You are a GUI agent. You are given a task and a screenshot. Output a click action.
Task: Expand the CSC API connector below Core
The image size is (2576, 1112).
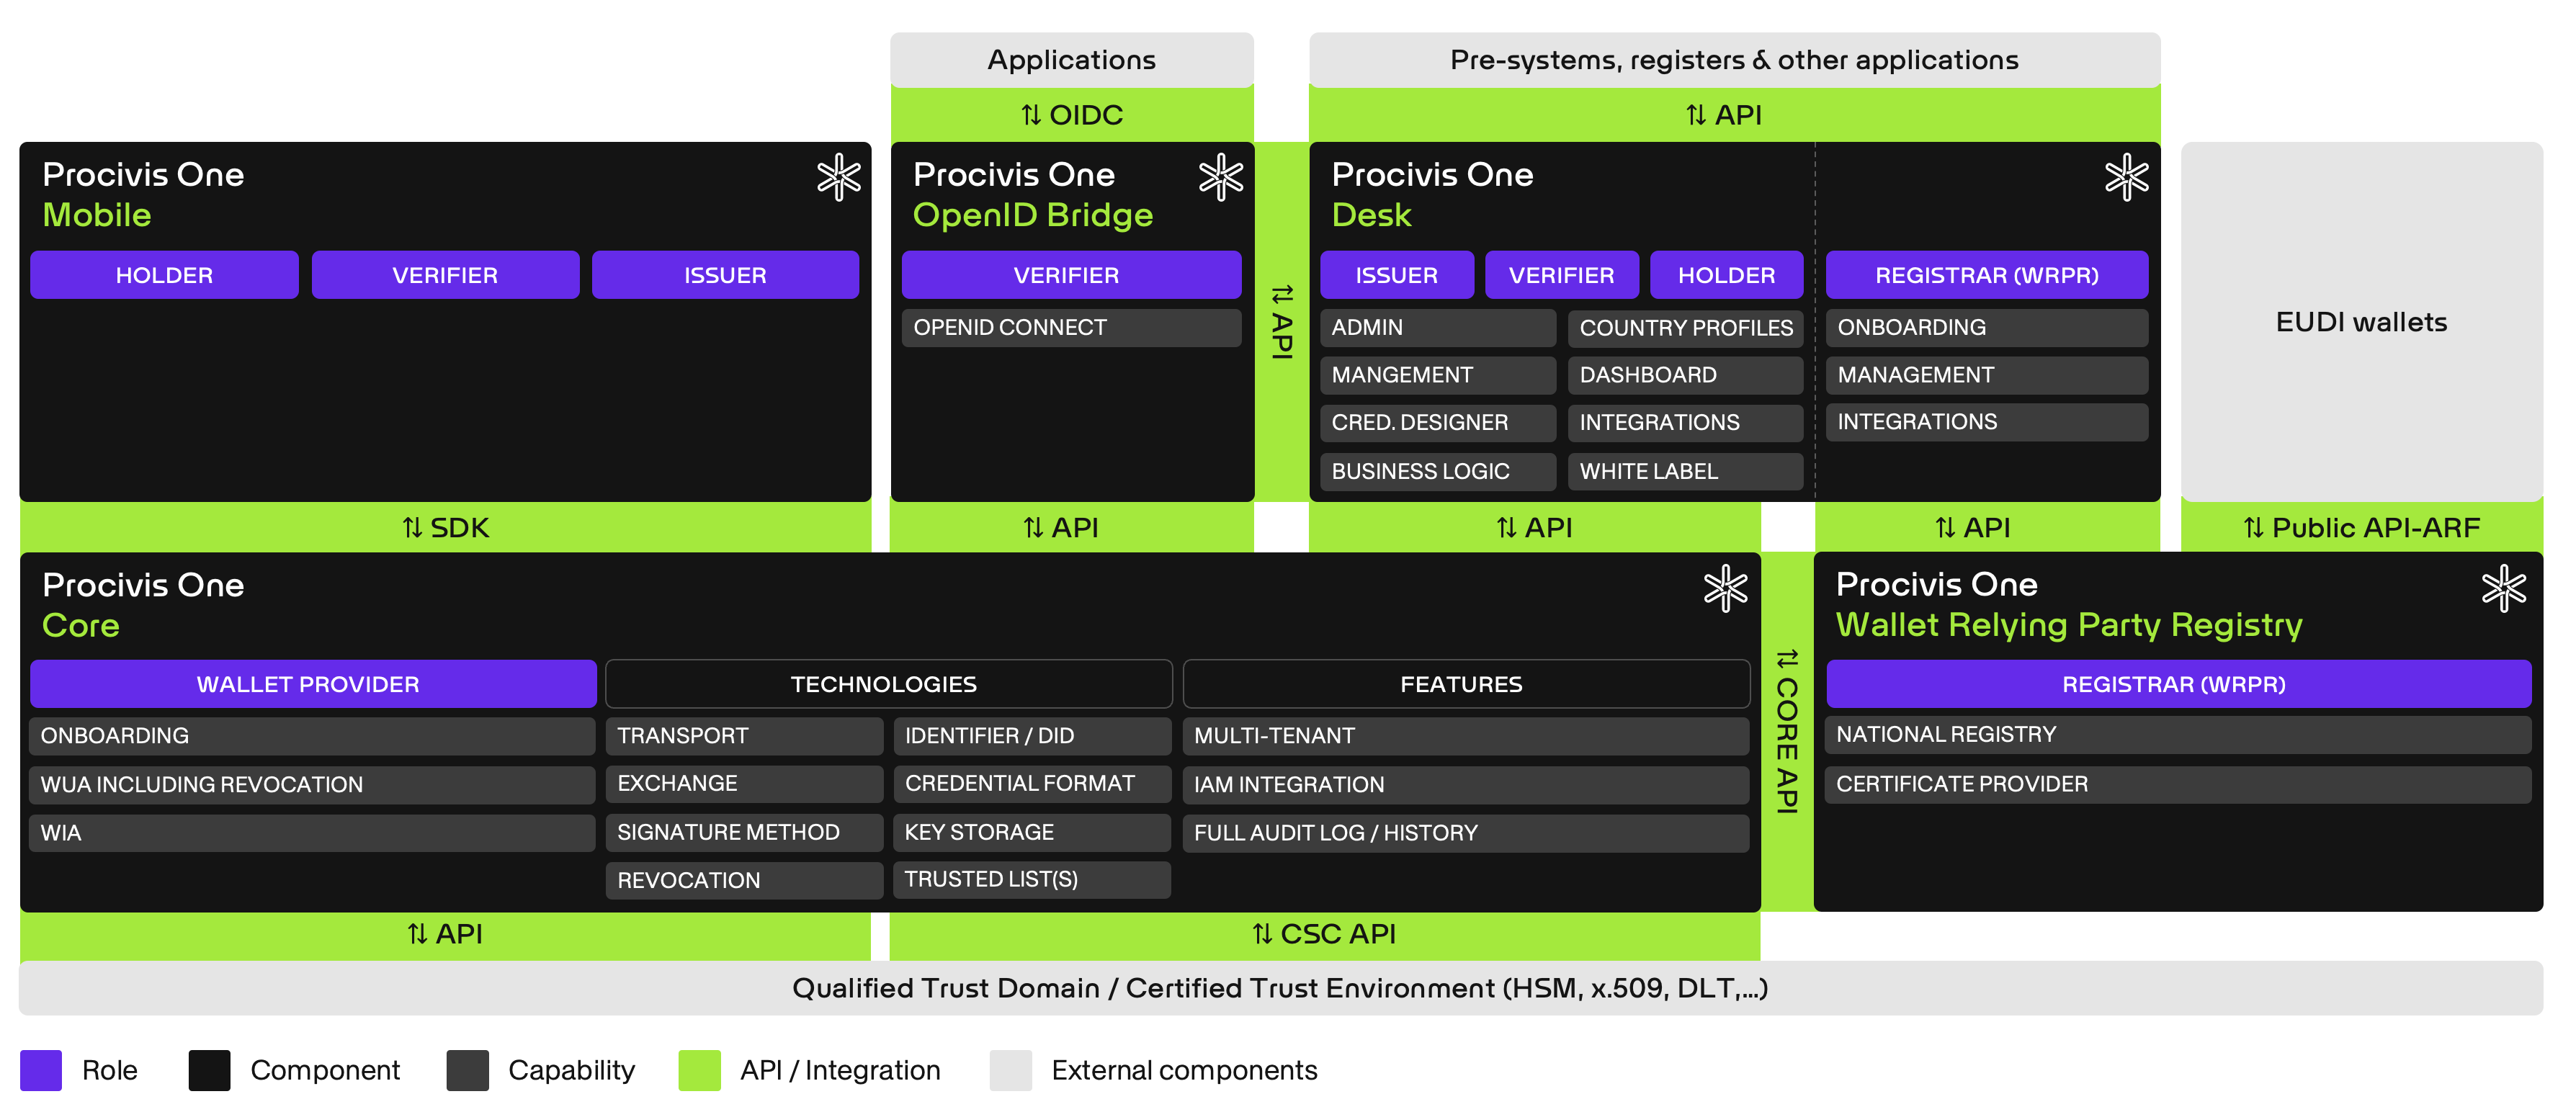coord(1322,934)
